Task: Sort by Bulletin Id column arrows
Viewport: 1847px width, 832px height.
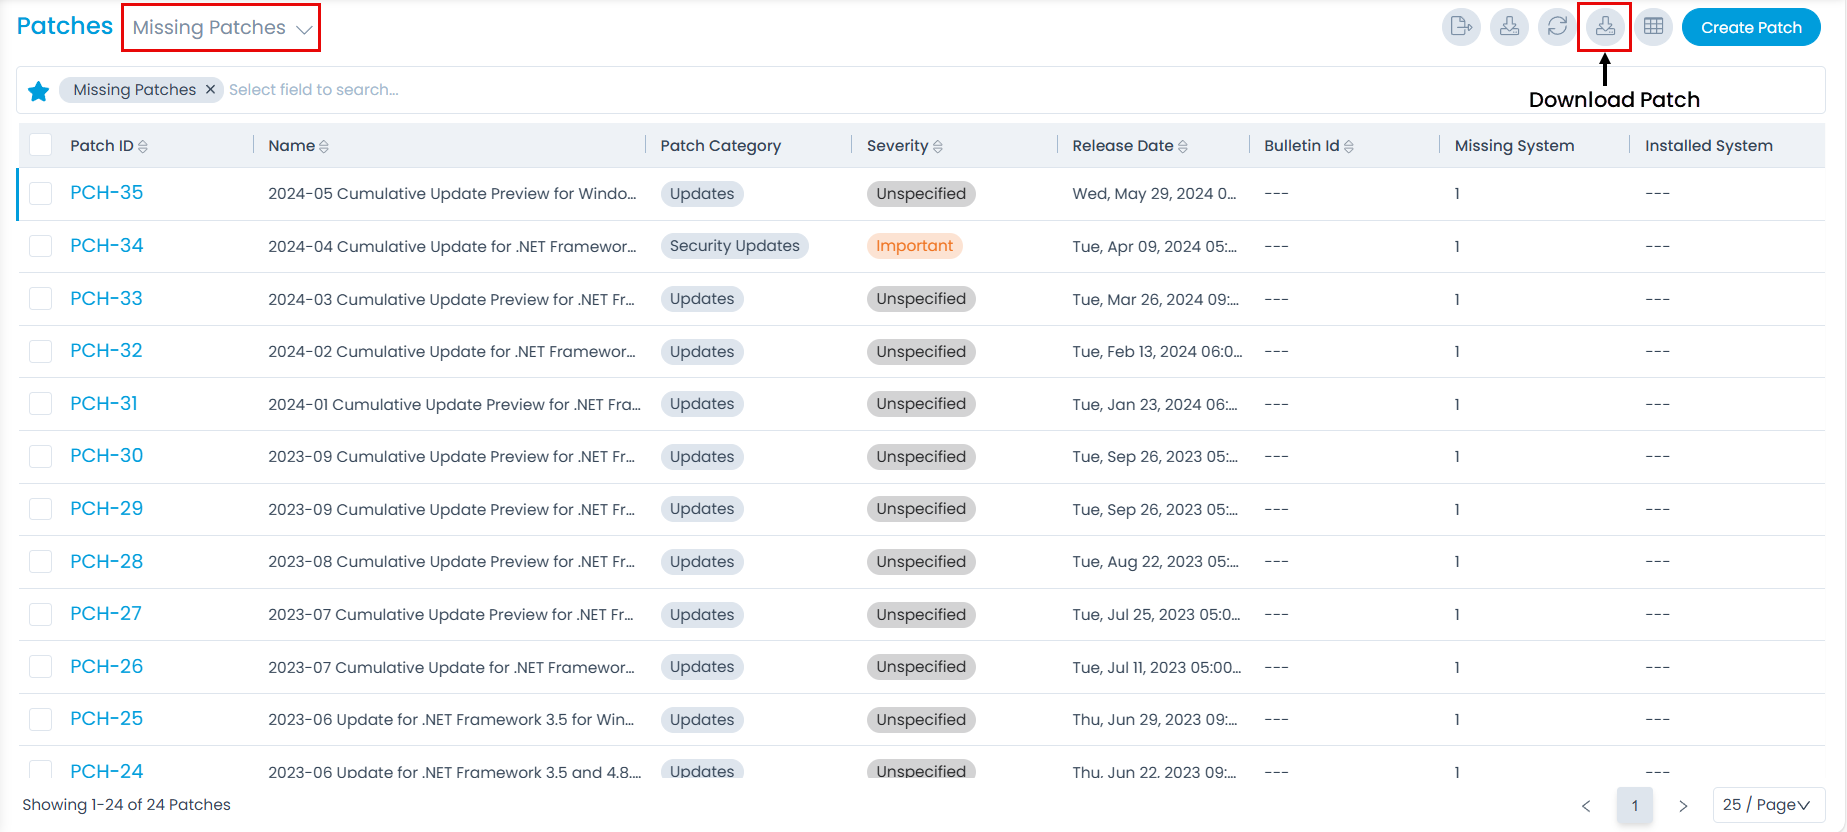Action: [x=1349, y=146]
